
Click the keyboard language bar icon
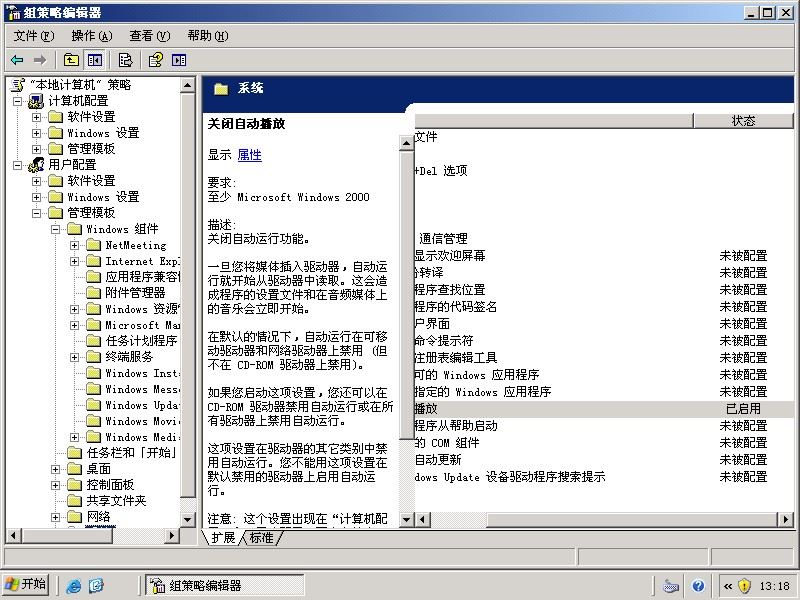(x=670, y=586)
